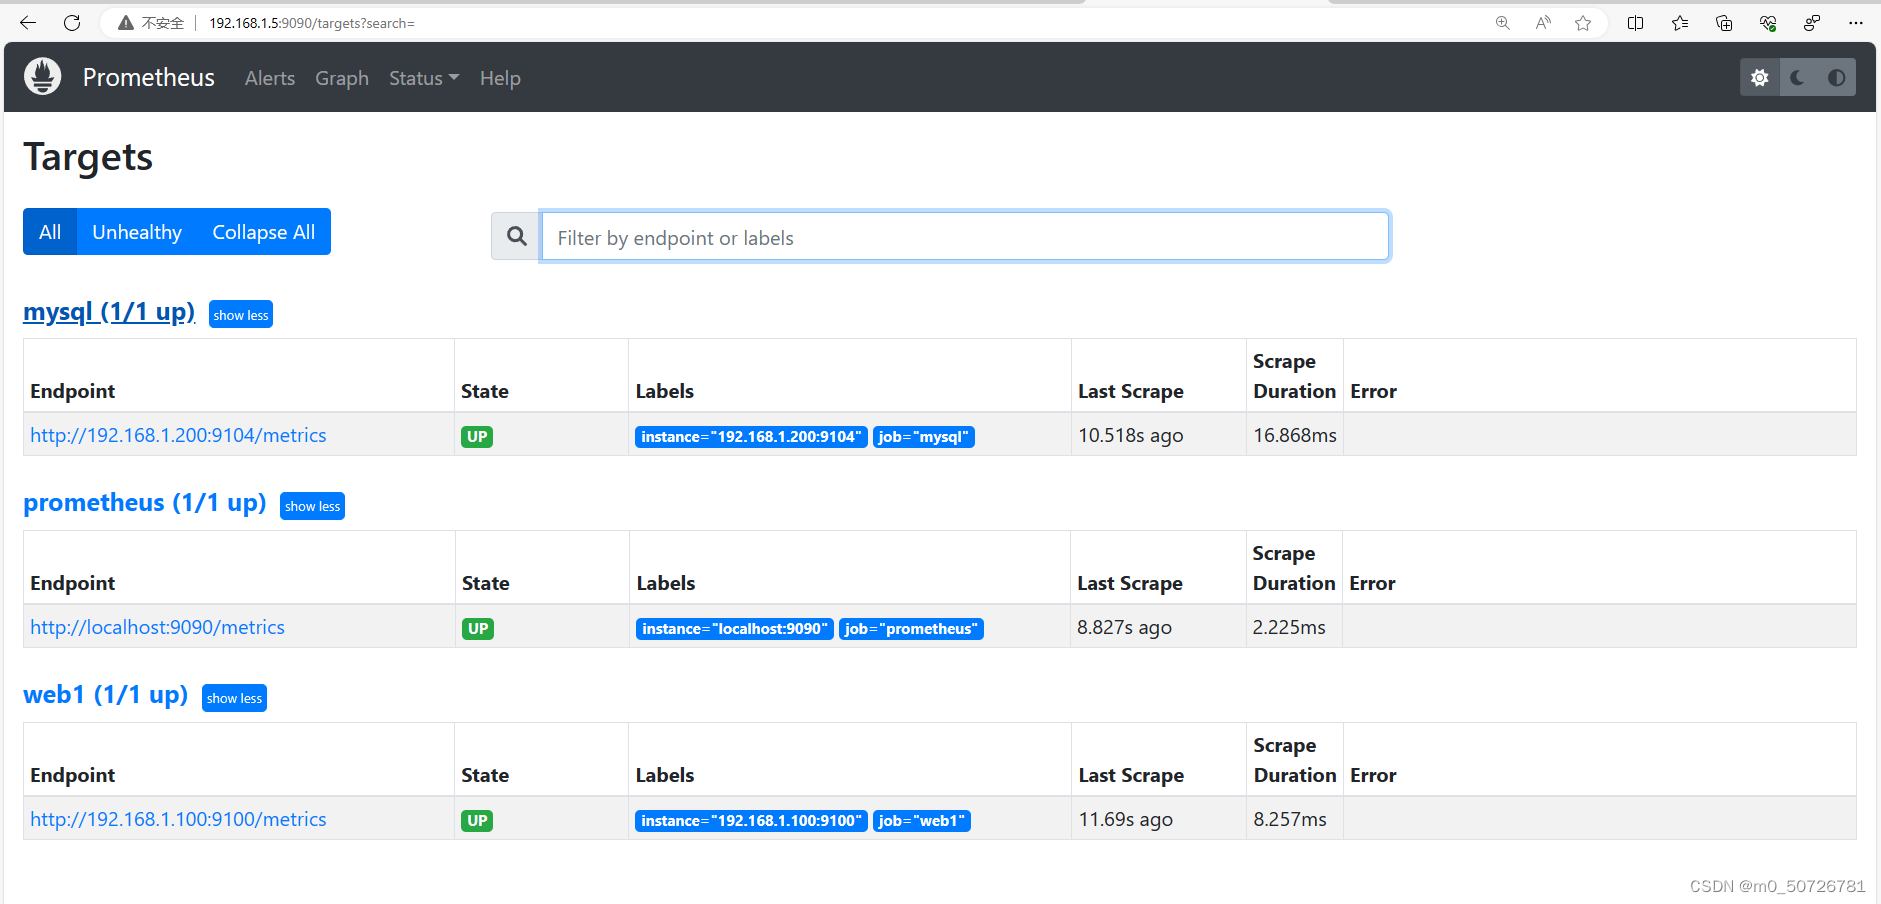Go to the Graph page

342,78
